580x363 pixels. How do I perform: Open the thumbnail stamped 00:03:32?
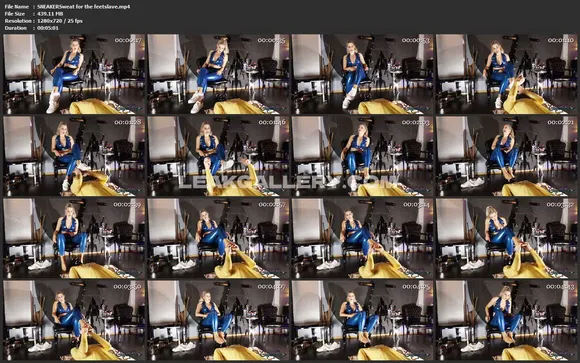click(x=506, y=238)
